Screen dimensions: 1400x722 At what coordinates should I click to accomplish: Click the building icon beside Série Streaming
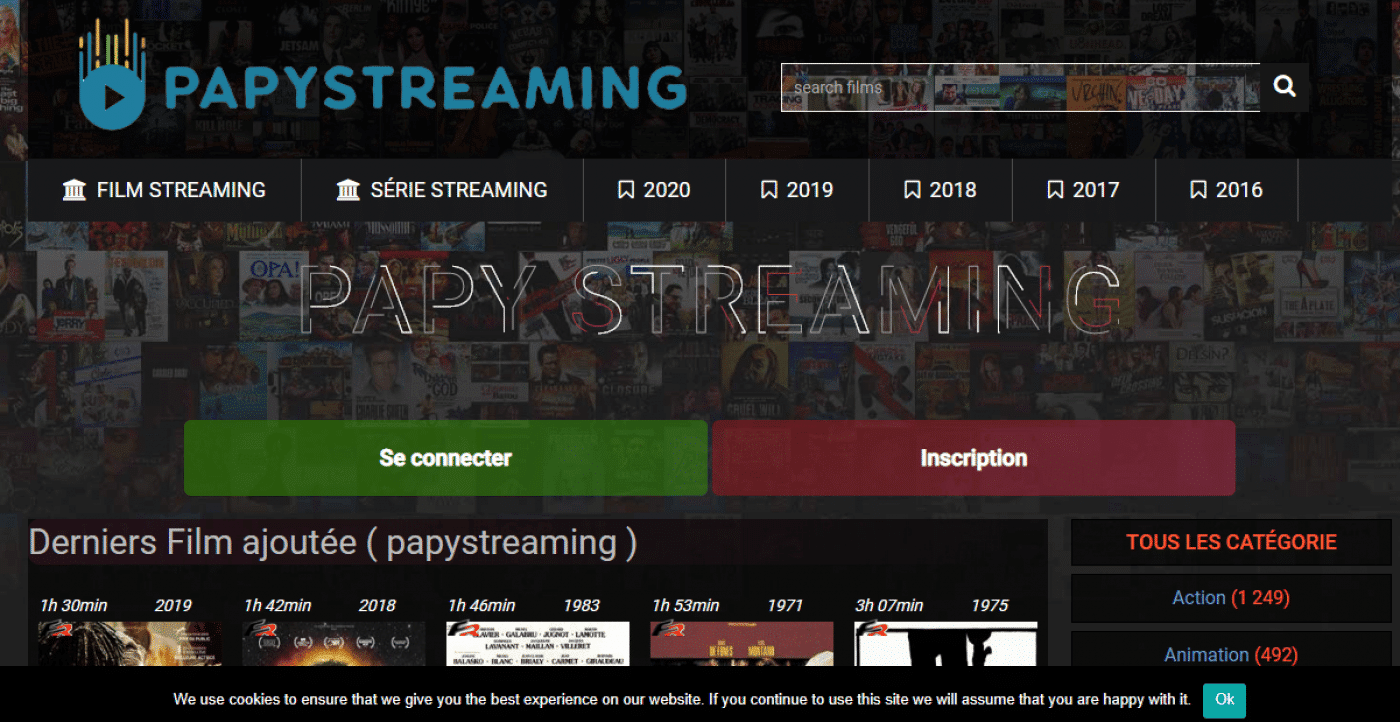[348, 190]
